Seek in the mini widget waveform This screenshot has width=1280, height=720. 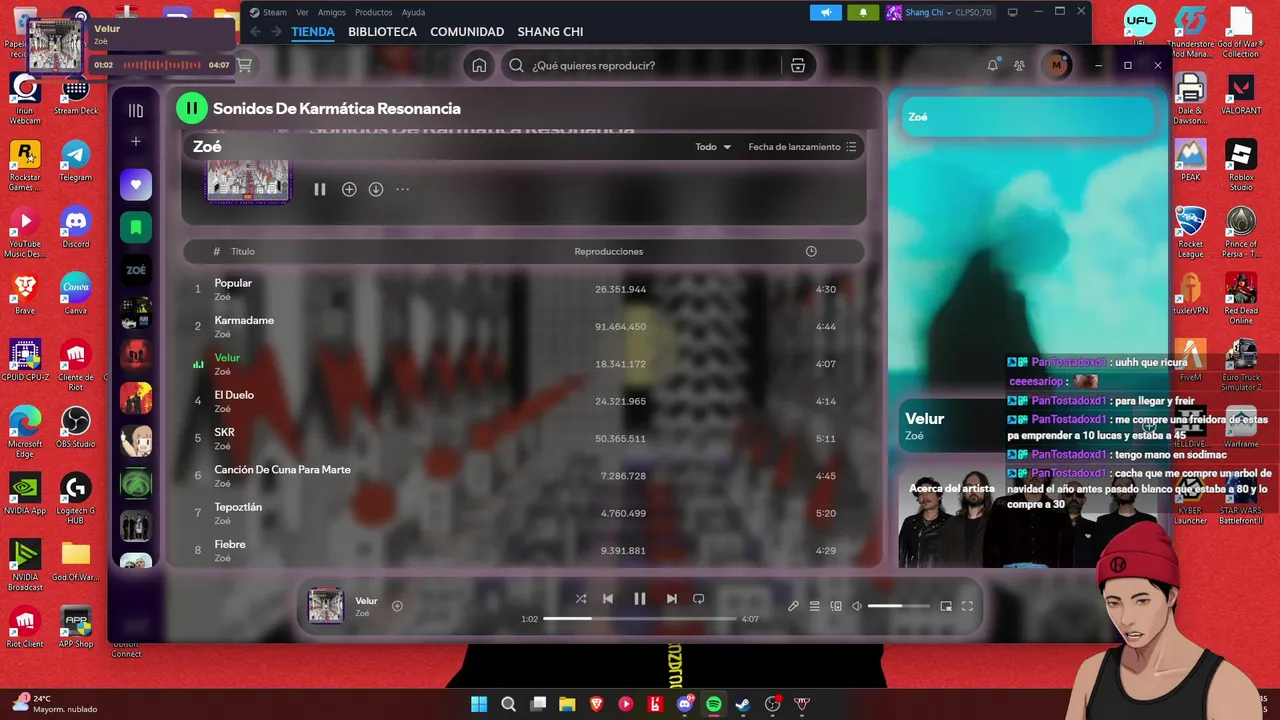(x=161, y=65)
